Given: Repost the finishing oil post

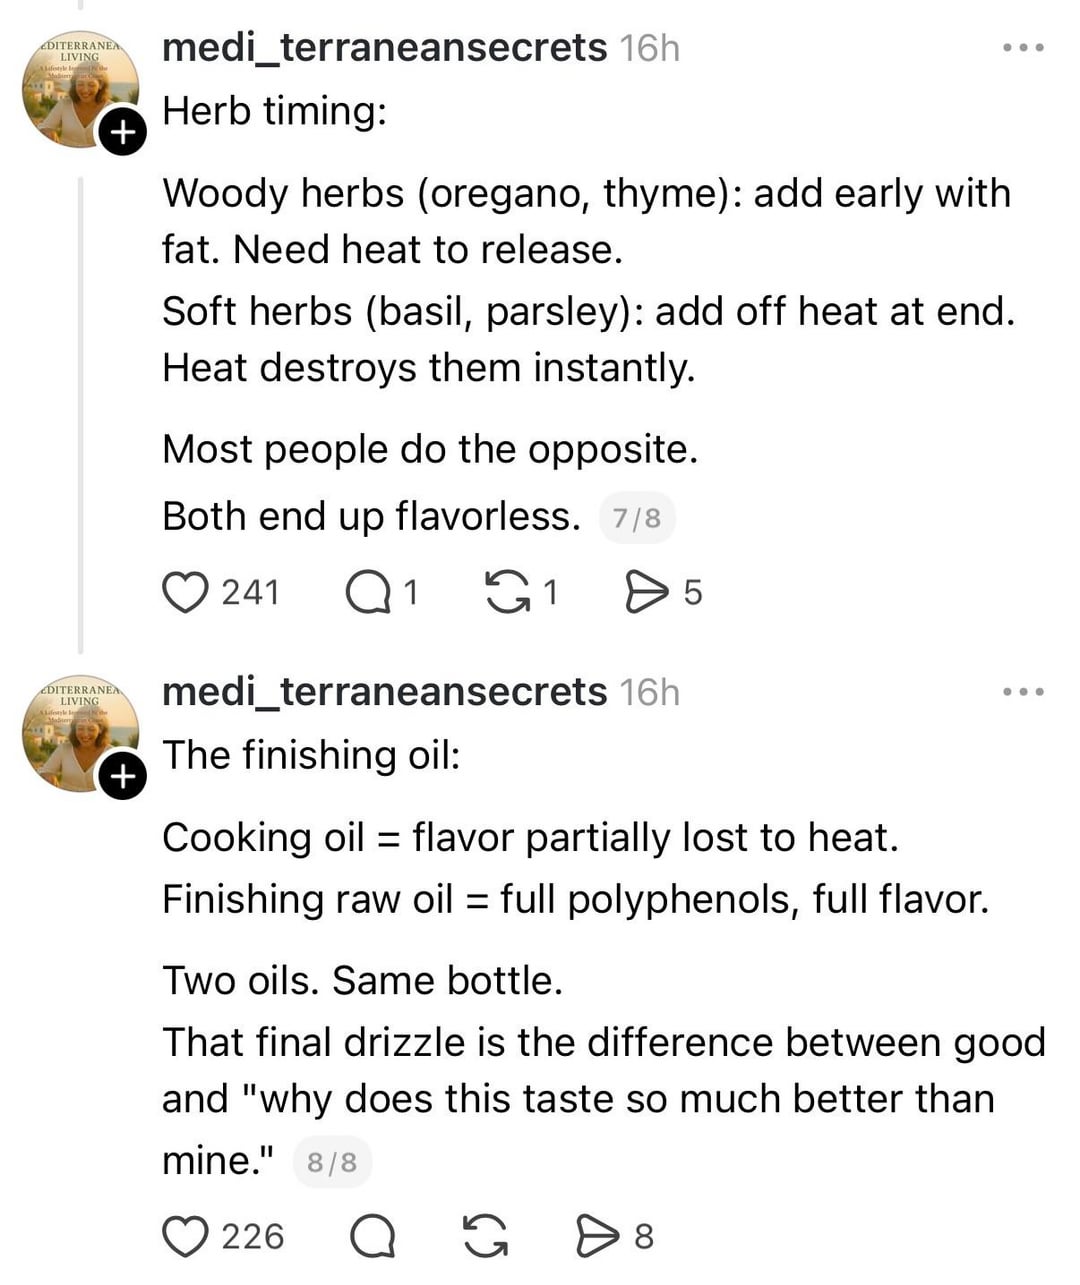Looking at the screenshot, I should [486, 1236].
